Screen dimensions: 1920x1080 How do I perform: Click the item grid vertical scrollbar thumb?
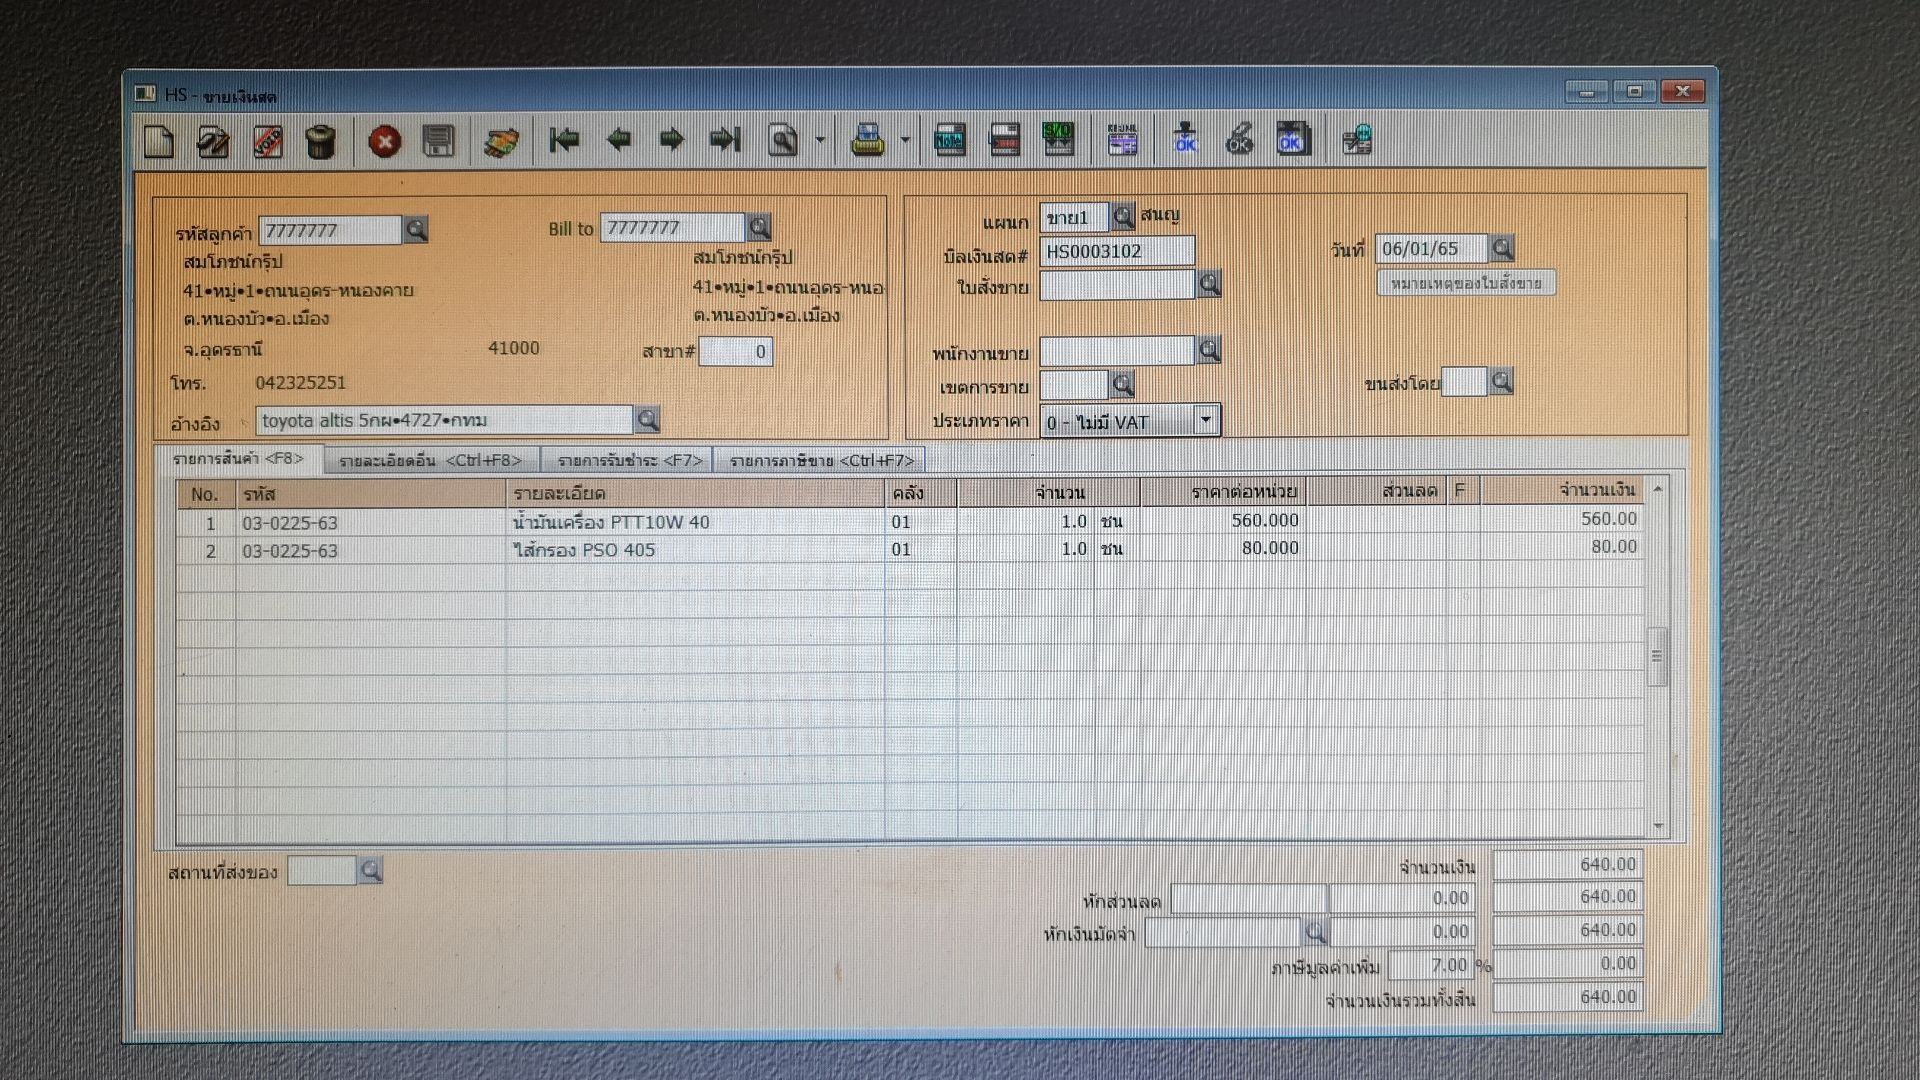pyautogui.click(x=1657, y=656)
